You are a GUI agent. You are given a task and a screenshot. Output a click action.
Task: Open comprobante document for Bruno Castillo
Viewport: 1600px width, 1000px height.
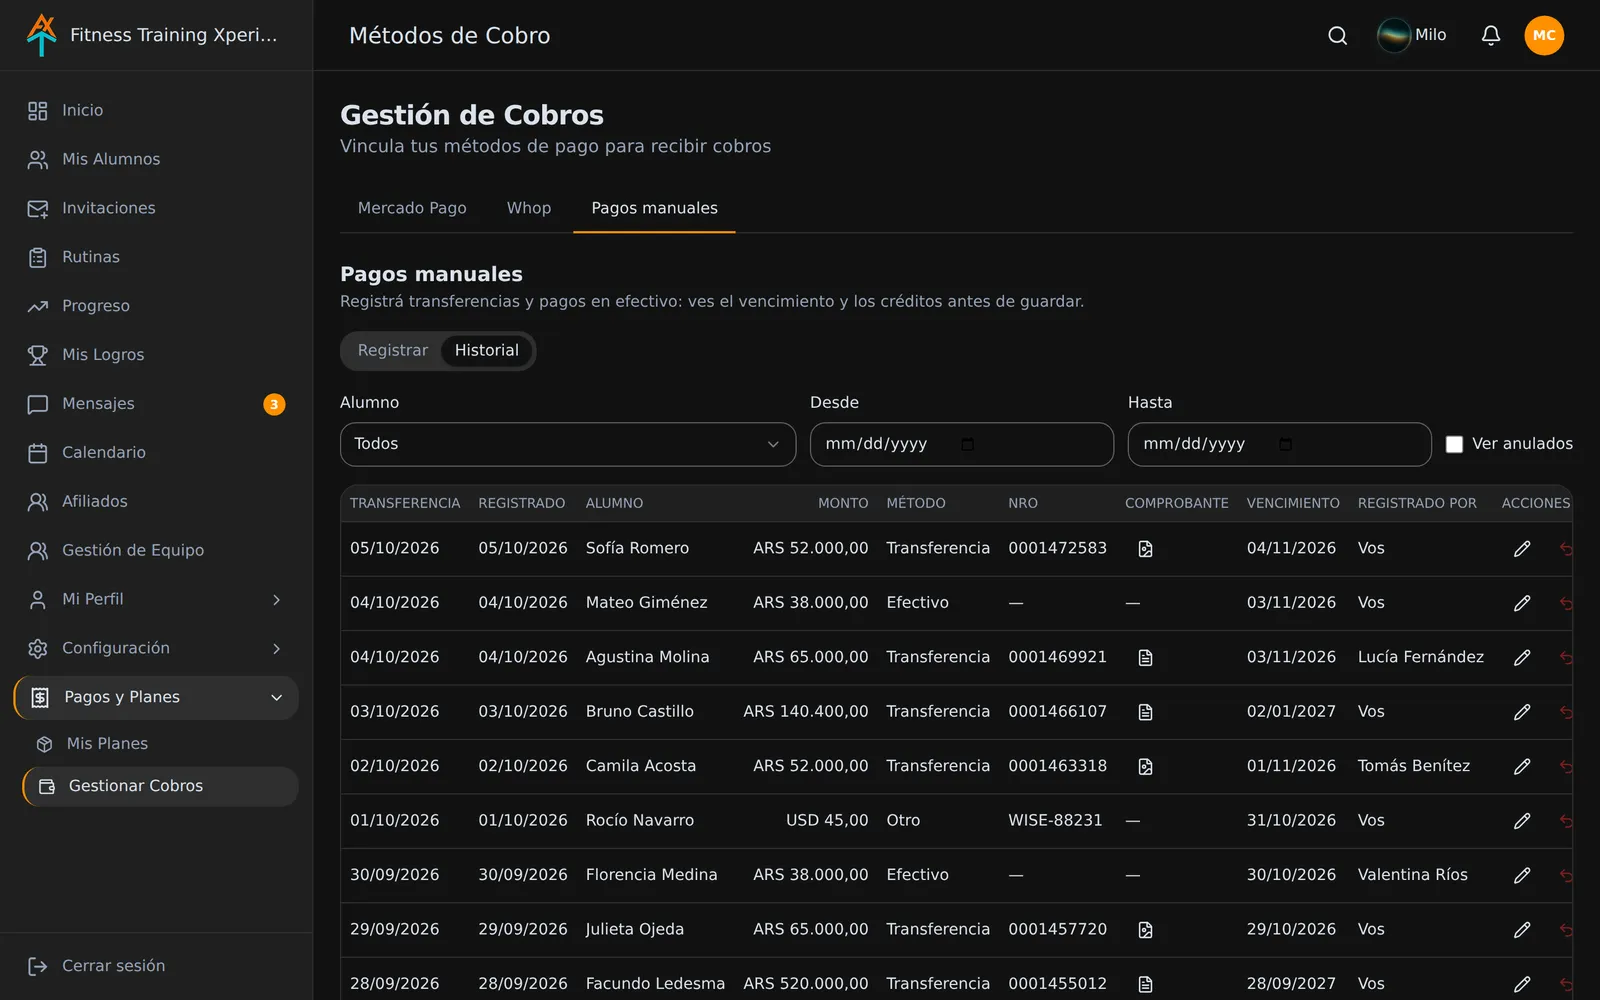tap(1145, 712)
